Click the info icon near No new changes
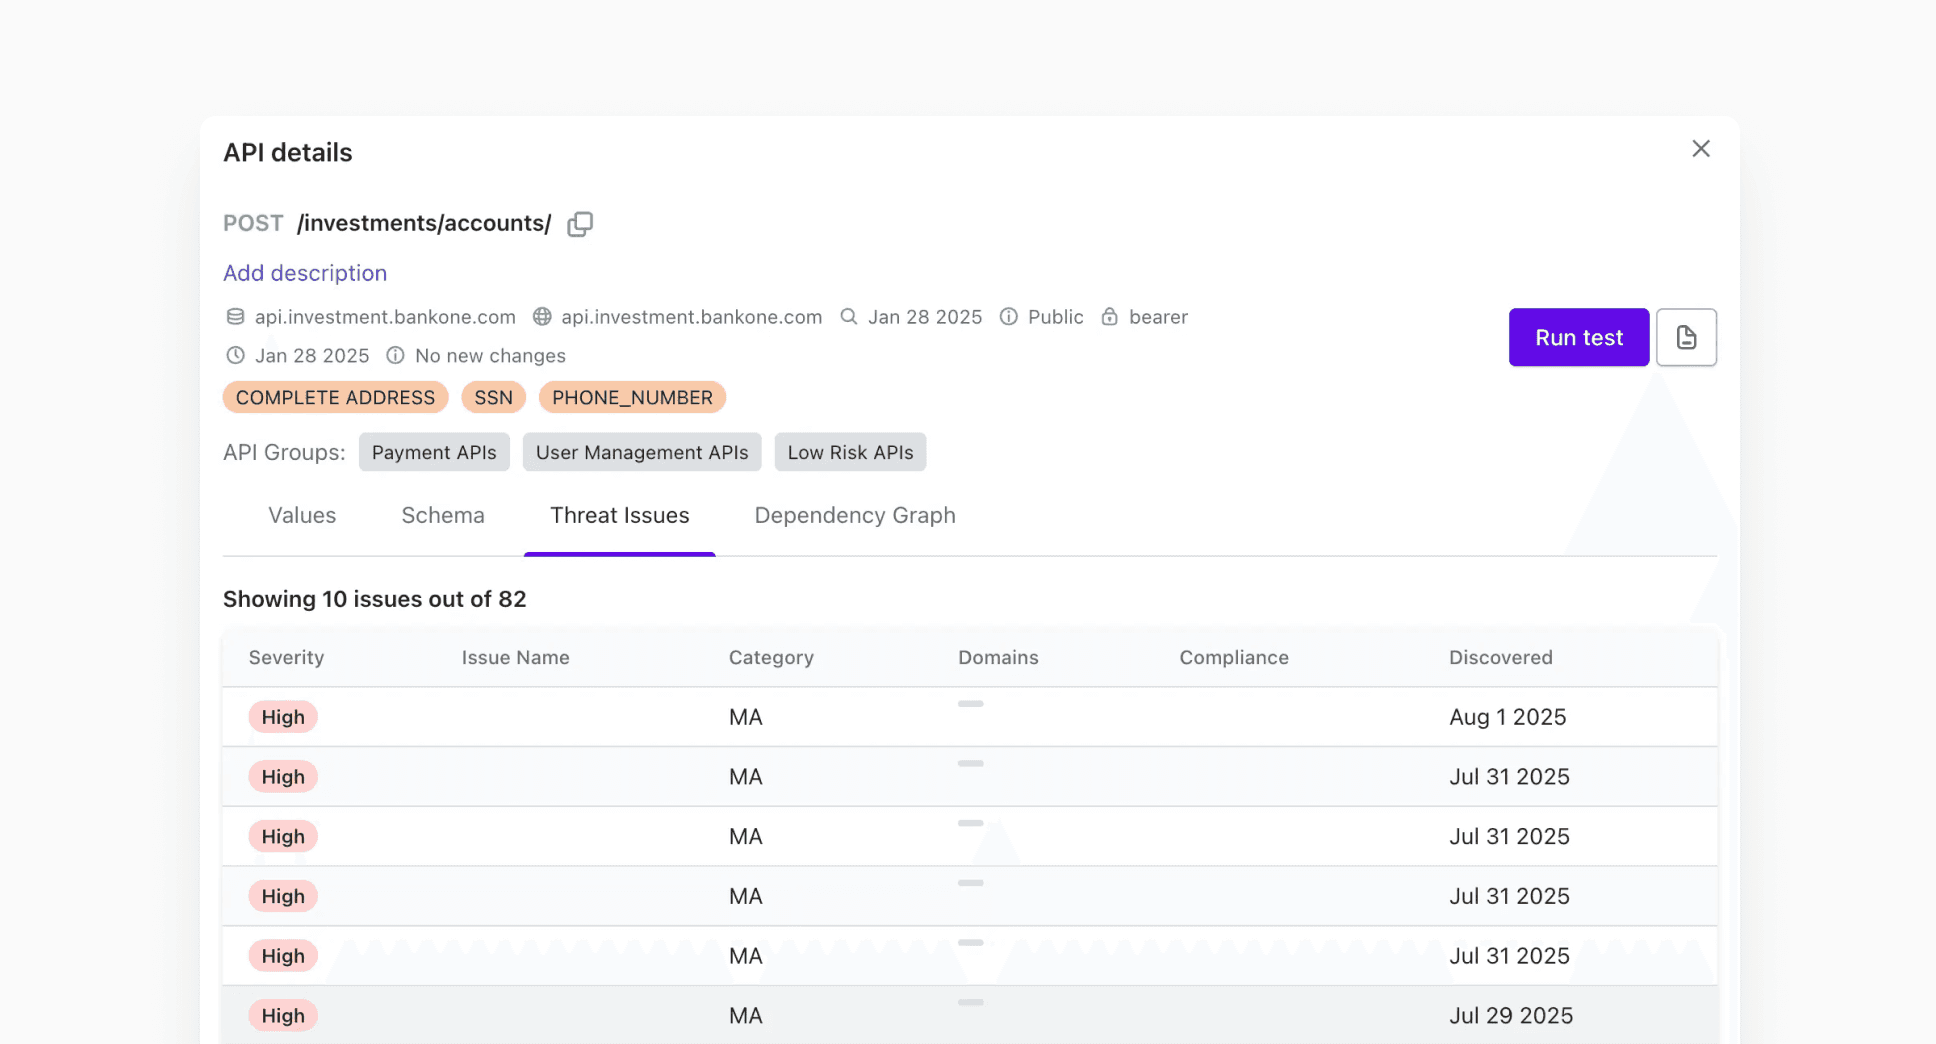Viewport: 1936px width, 1044px height. tap(395, 355)
